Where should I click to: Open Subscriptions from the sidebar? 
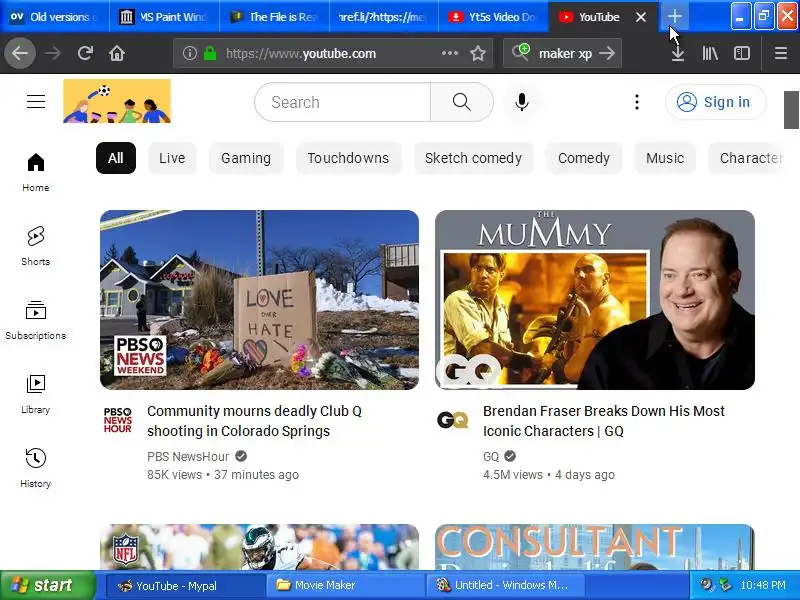click(36, 320)
